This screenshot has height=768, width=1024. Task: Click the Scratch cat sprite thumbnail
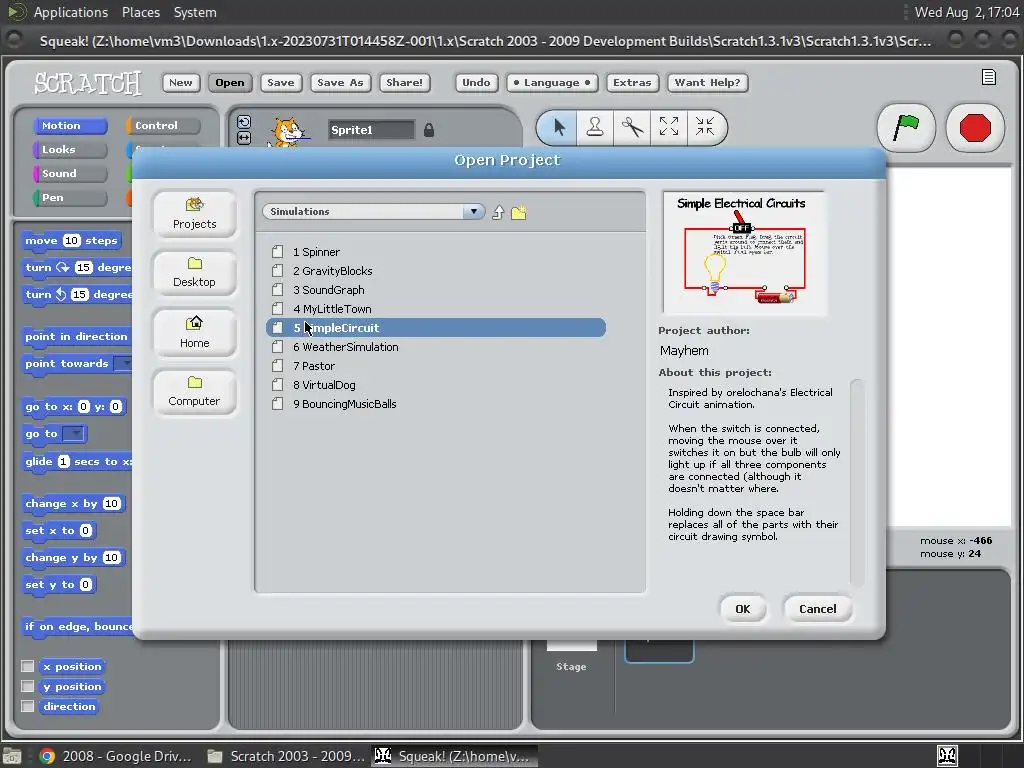pyautogui.click(x=288, y=131)
